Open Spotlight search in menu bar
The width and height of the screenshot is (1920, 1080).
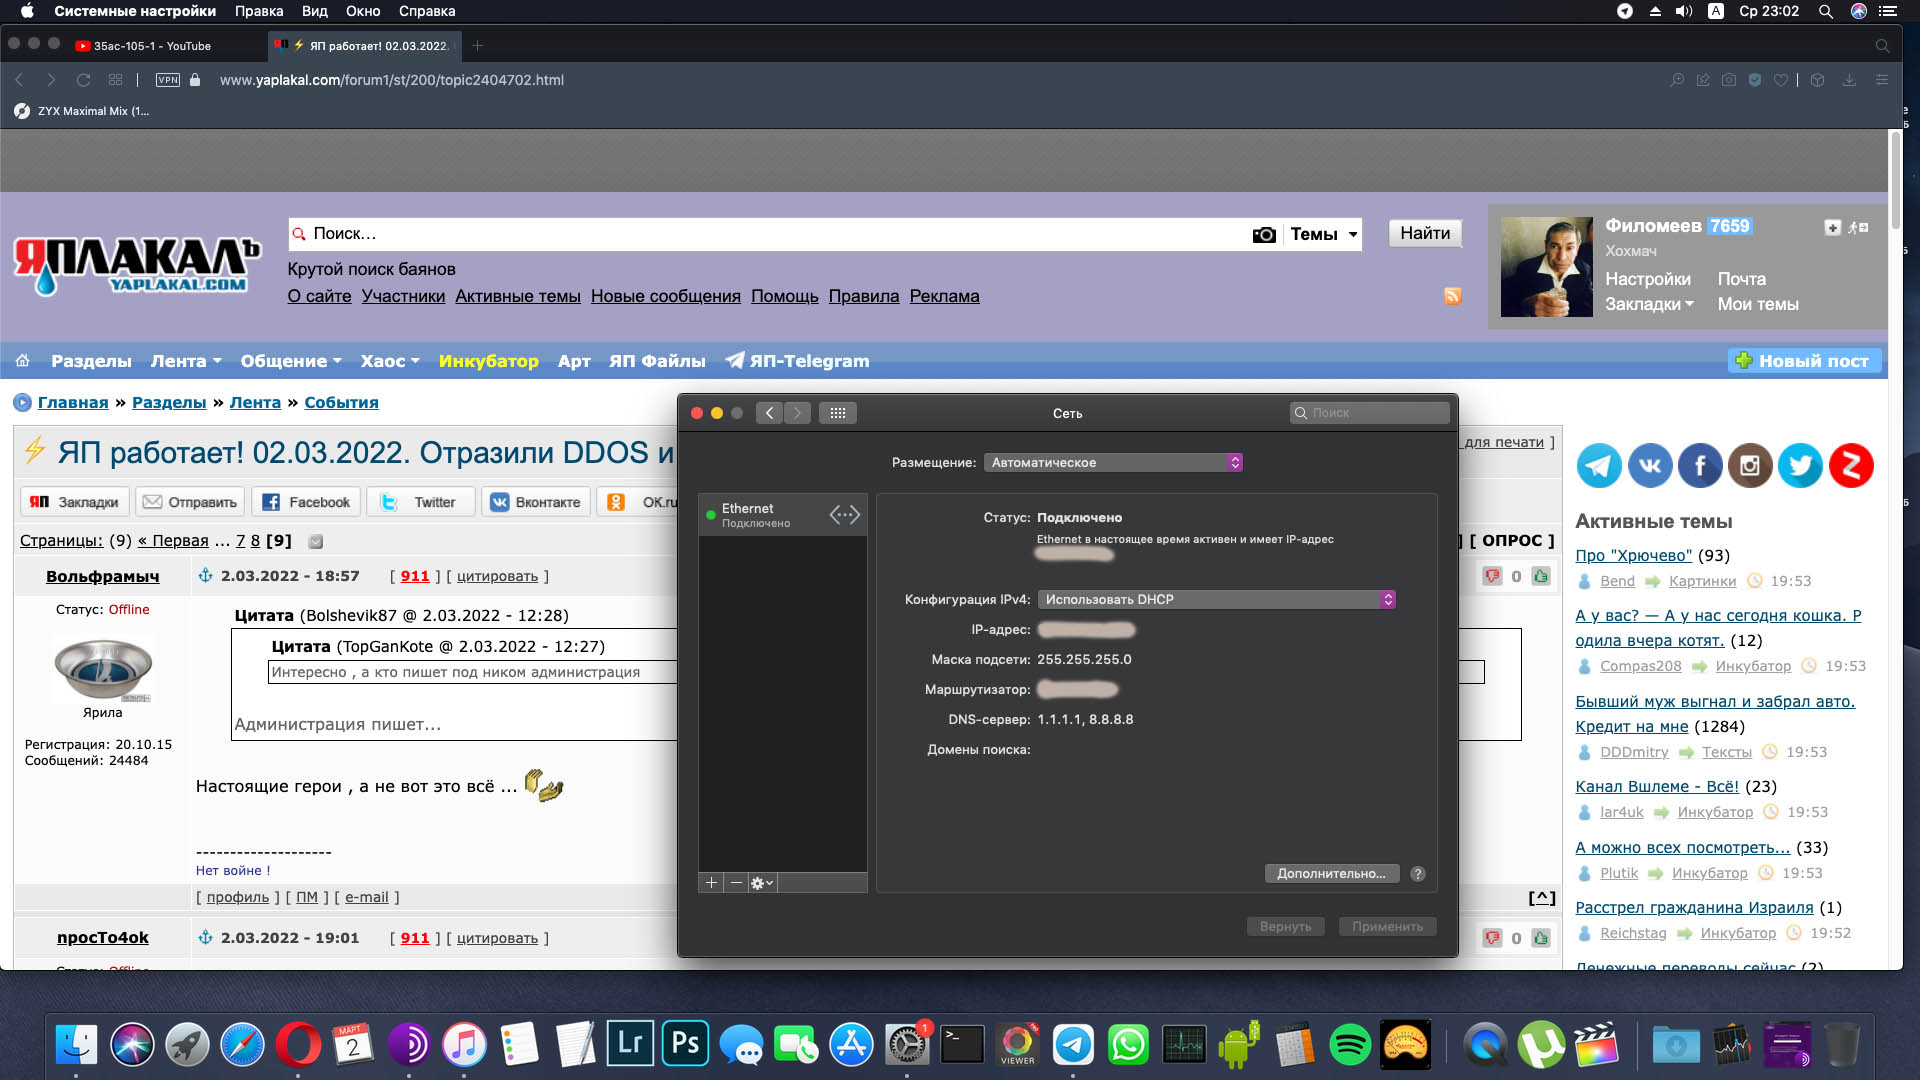click(1825, 11)
